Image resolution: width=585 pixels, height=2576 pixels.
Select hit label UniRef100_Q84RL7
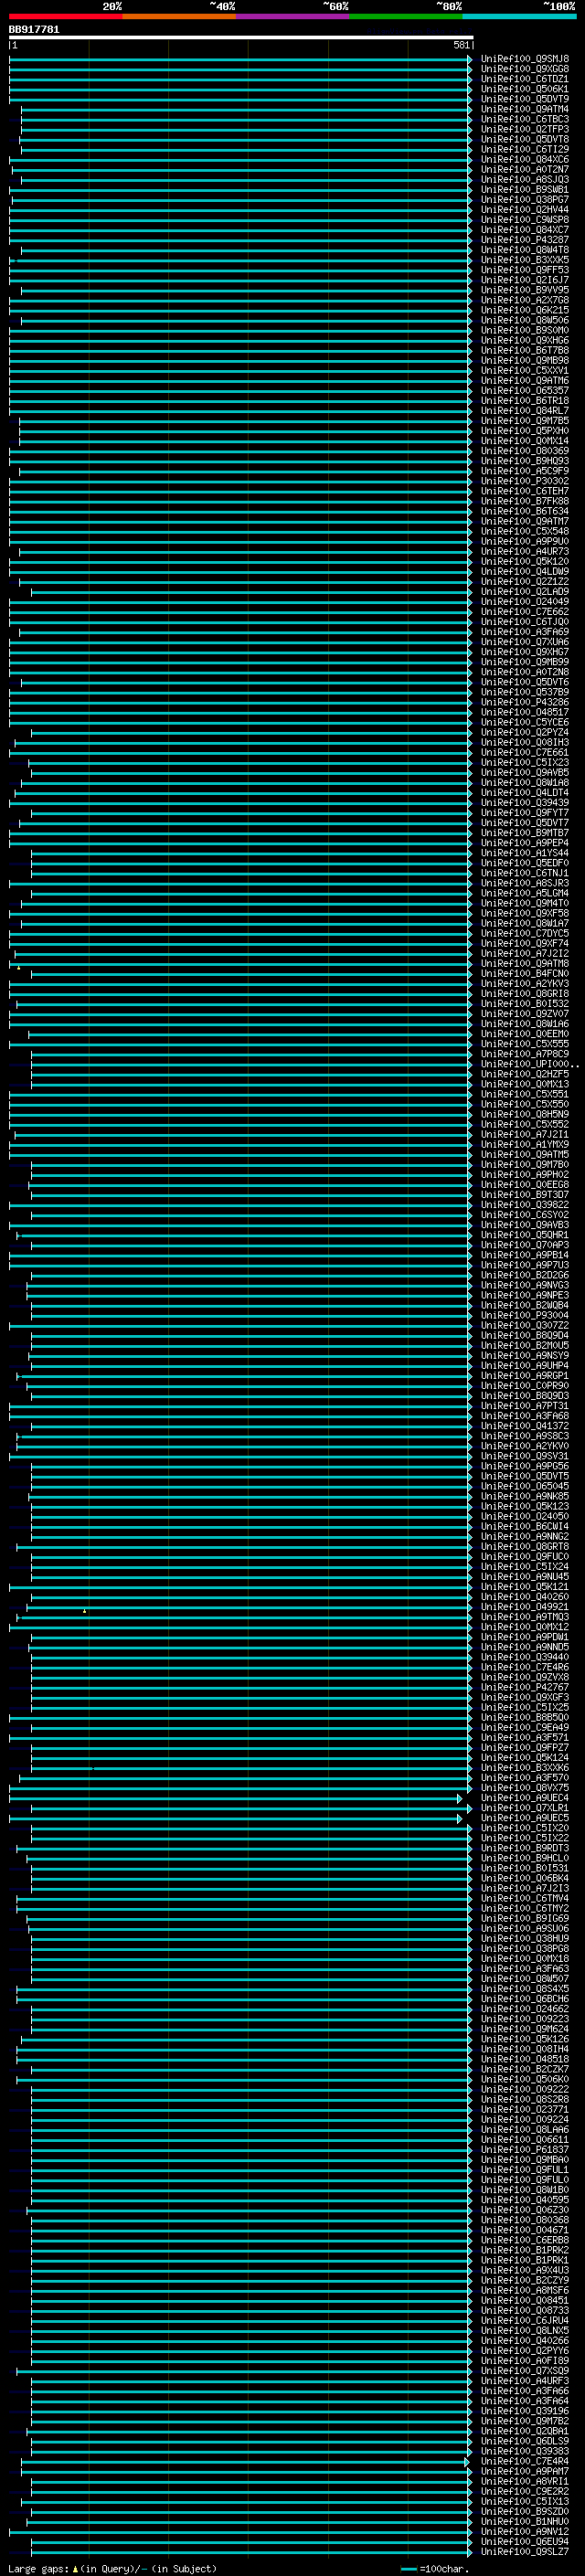525,411
